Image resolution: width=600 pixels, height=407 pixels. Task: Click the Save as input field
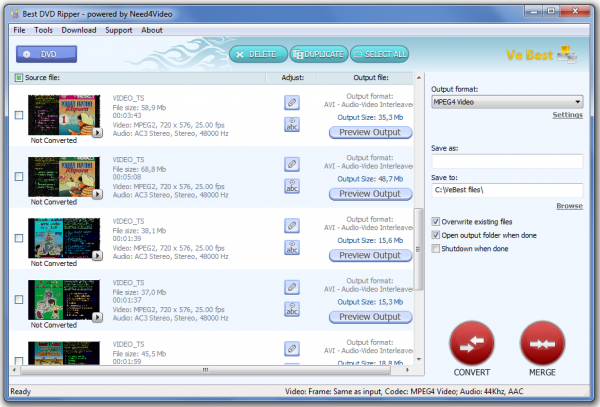pyautogui.click(x=507, y=161)
